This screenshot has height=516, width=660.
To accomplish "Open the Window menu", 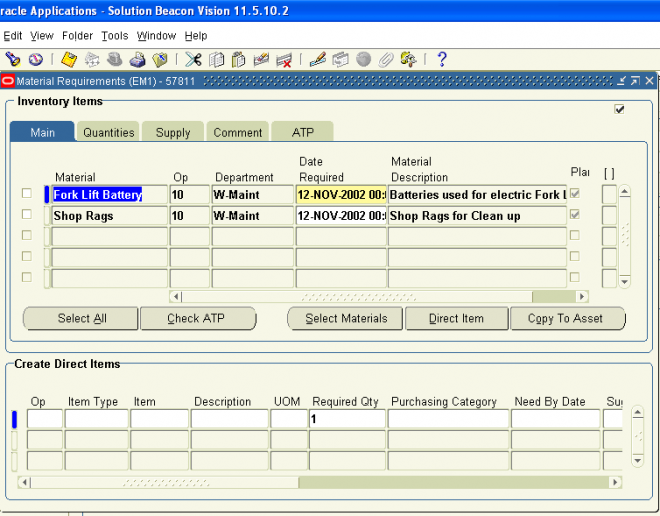I will pyautogui.click(x=156, y=36).
